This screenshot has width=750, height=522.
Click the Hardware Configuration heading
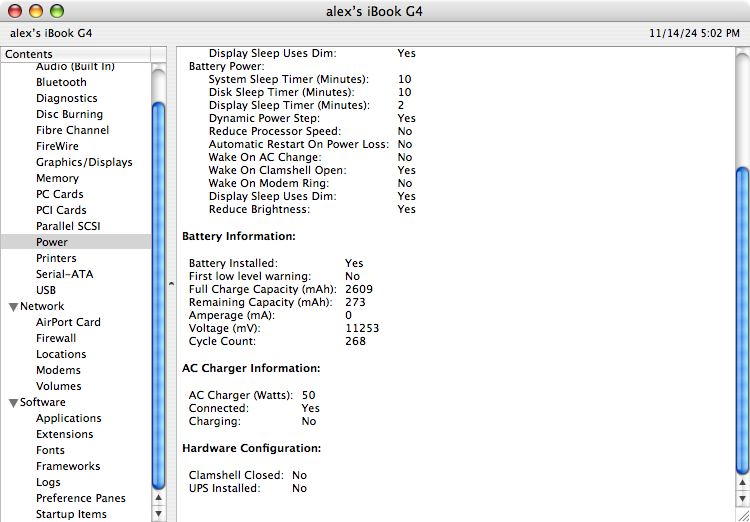[252, 448]
